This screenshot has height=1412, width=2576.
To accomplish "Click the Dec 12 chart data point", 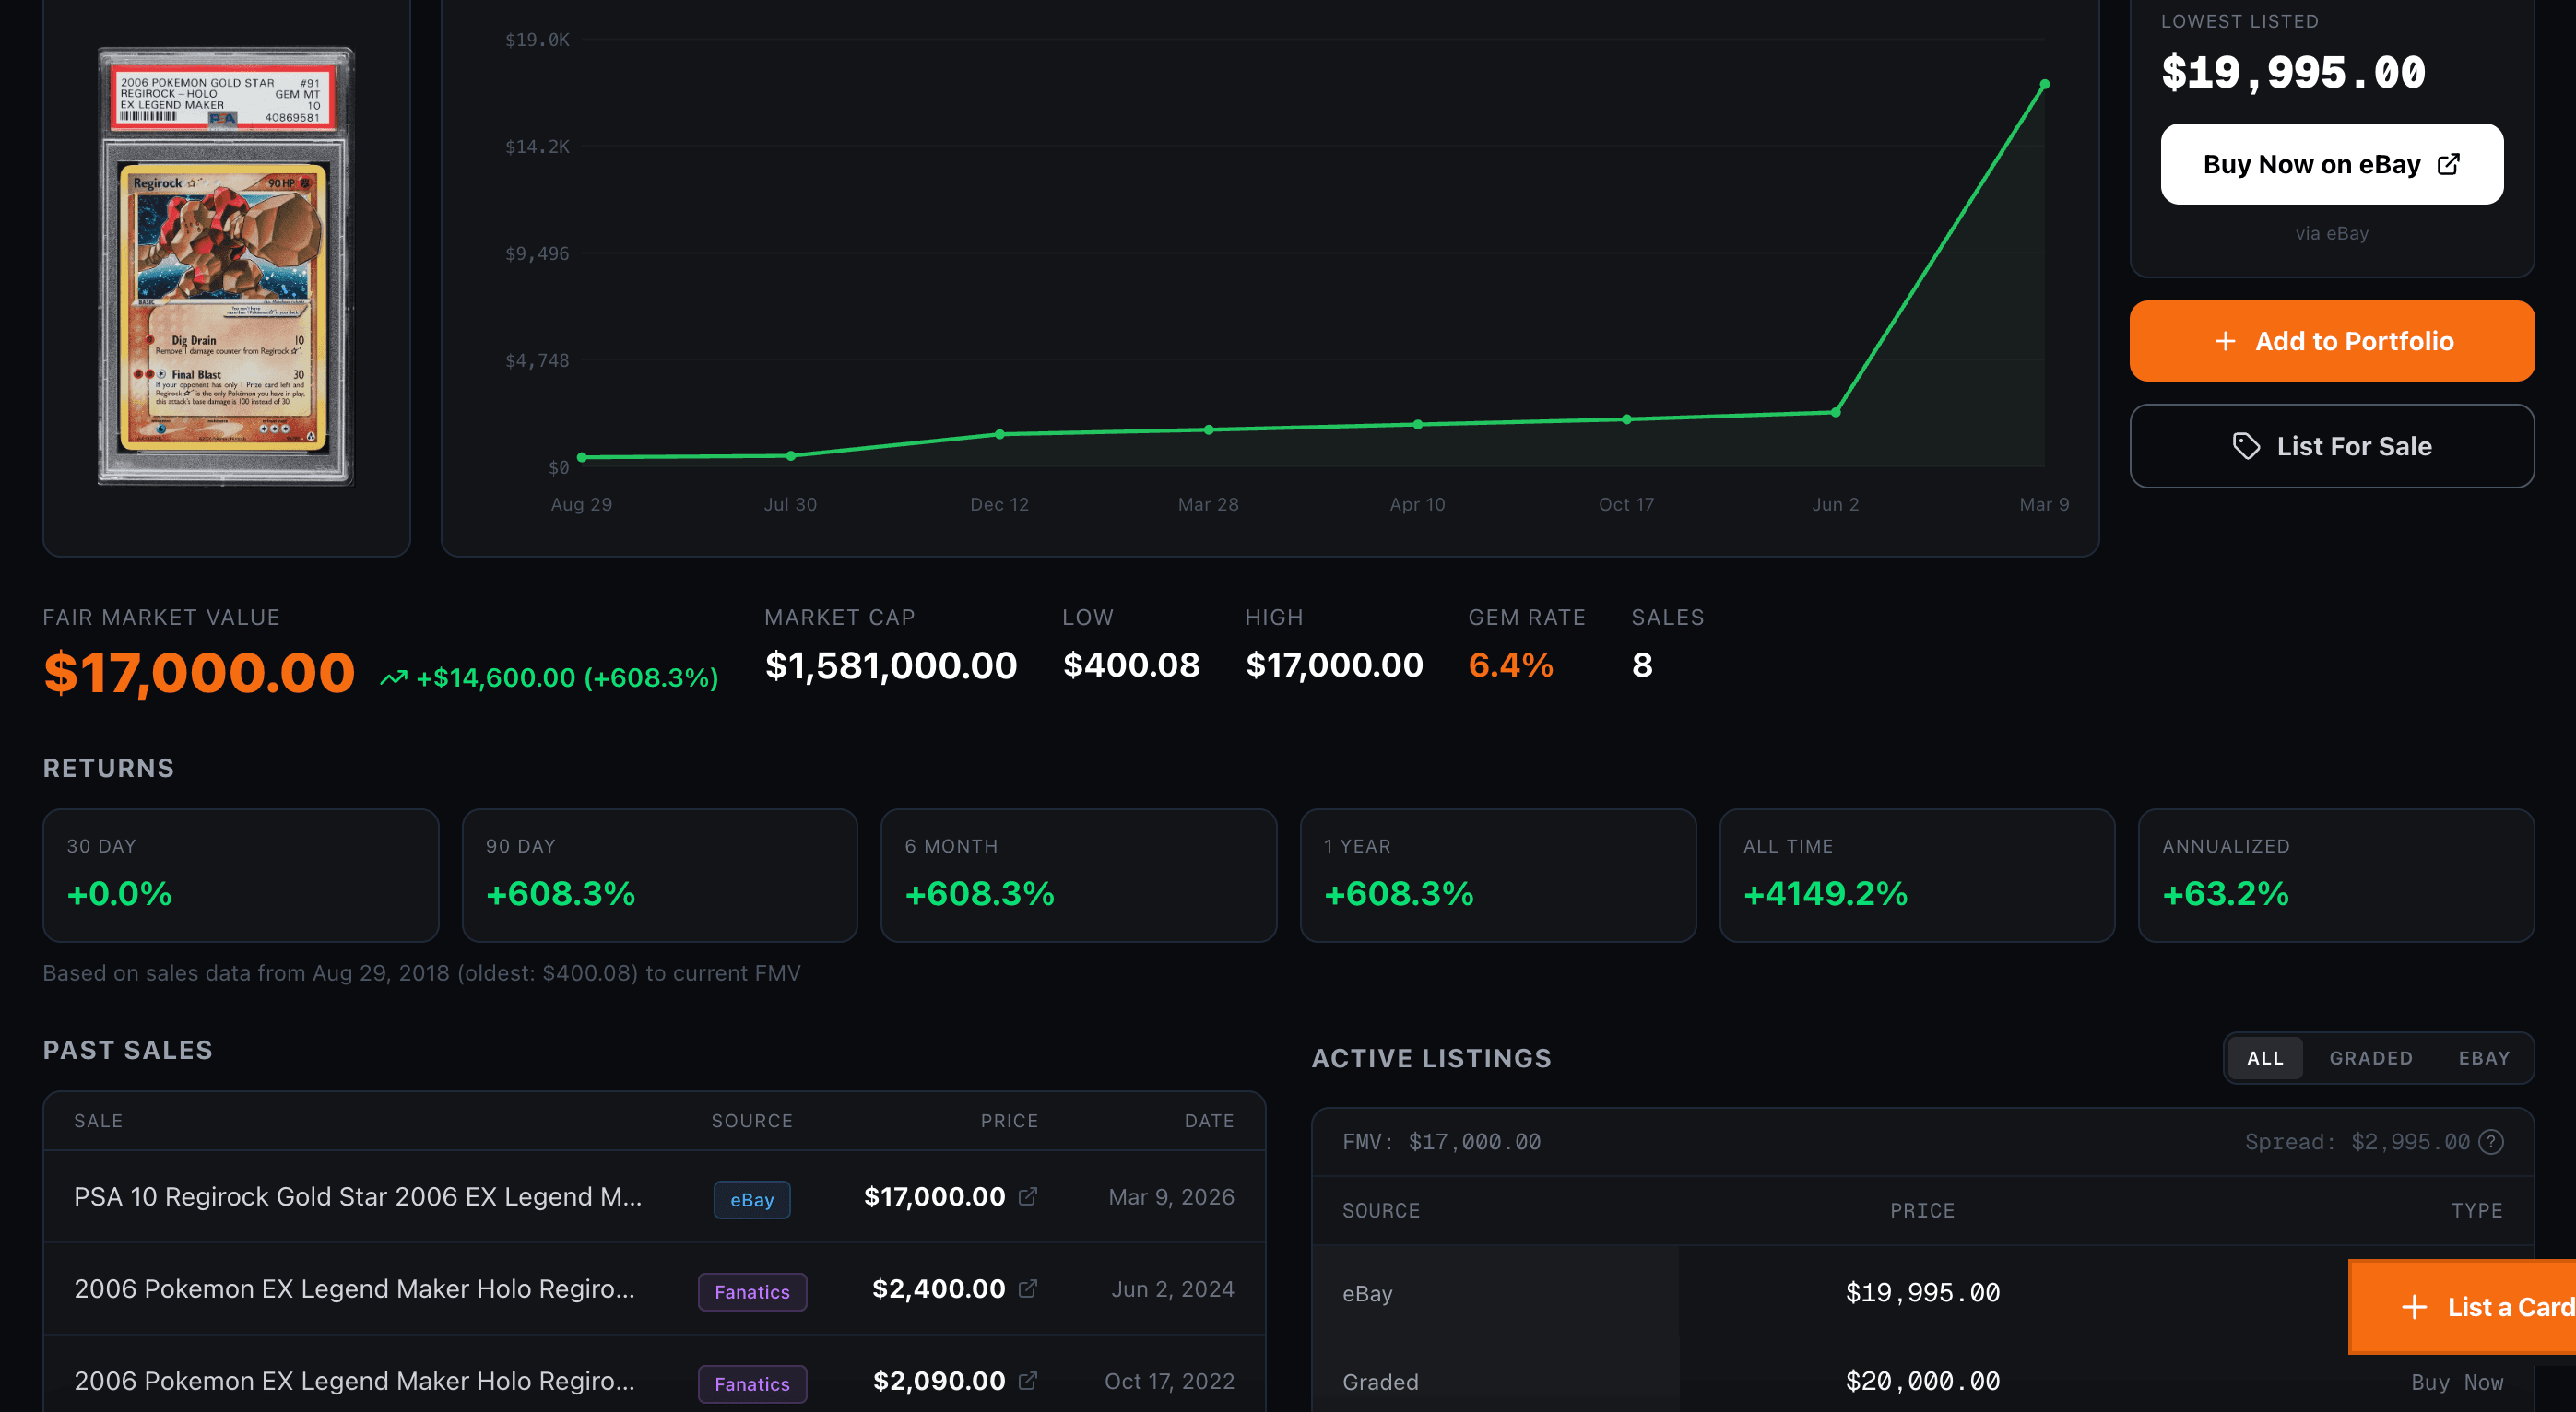I will pyautogui.click(x=1000, y=434).
